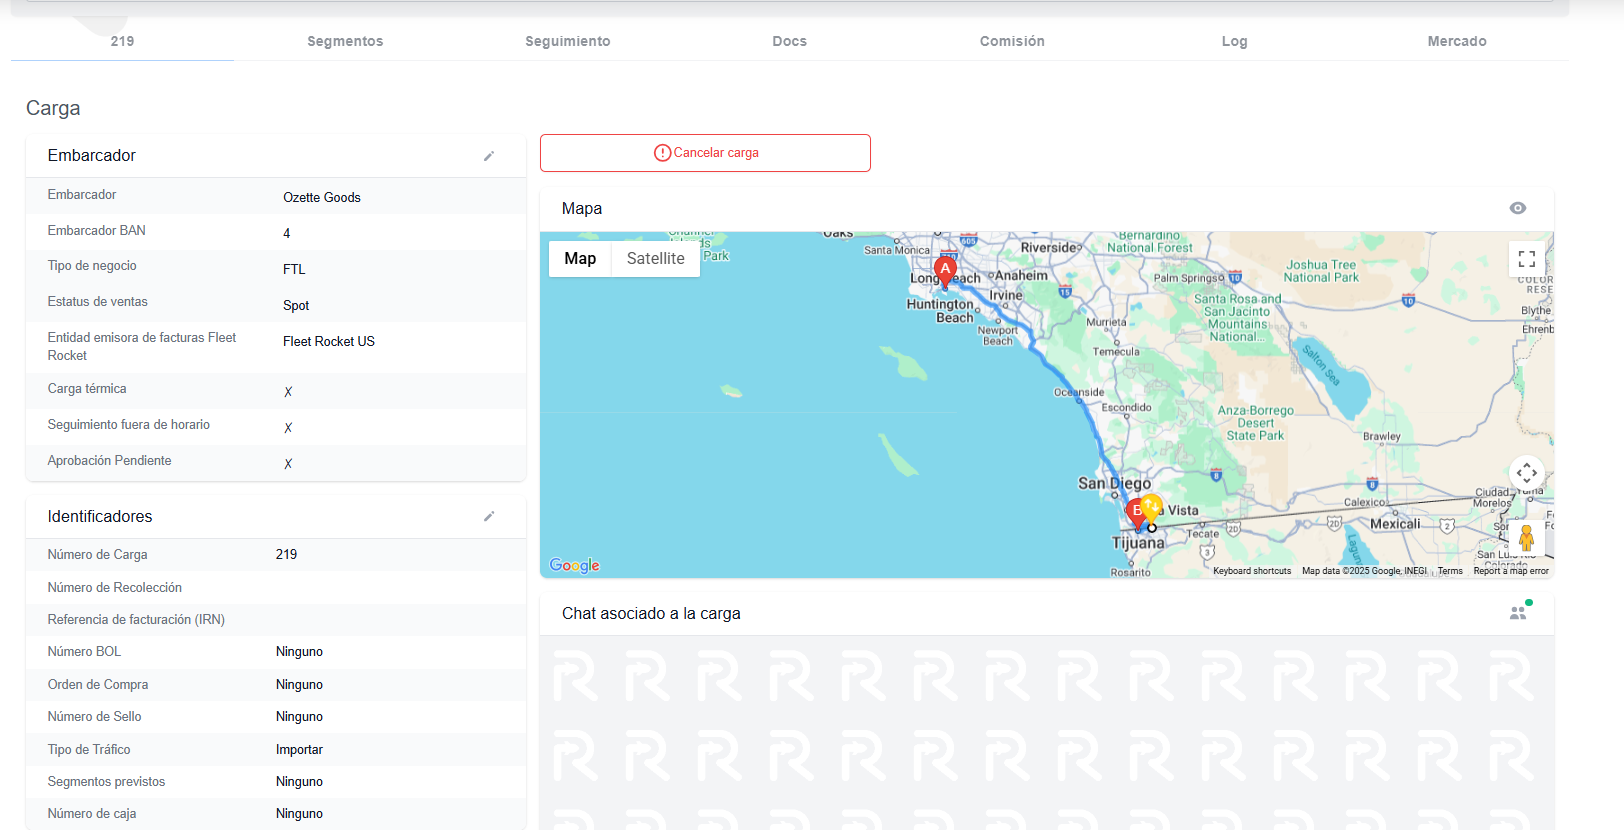Click the Cancelar carga button
1624x830 pixels.
(x=705, y=153)
